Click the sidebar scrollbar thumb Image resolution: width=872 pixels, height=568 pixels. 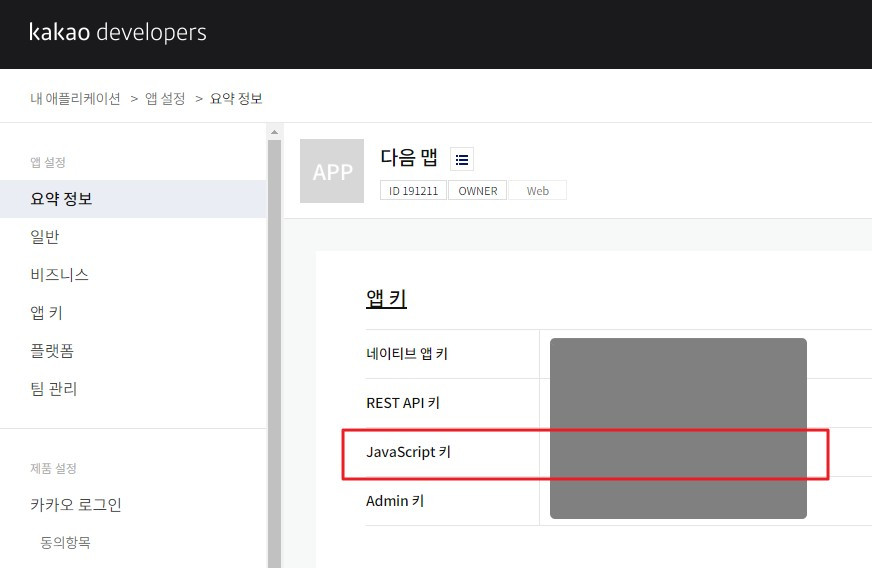coord(274,354)
